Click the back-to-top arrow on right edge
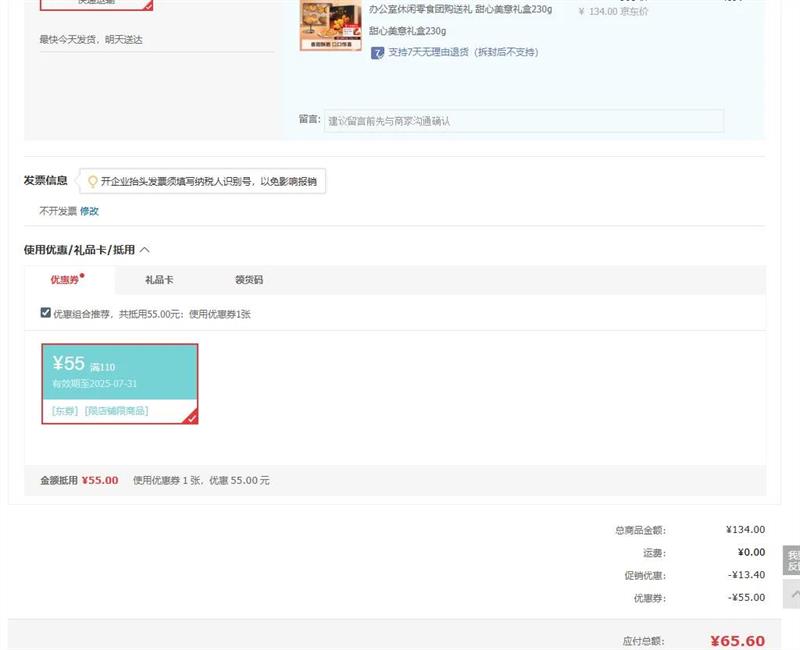The width and height of the screenshot is (800, 650). 794,595
